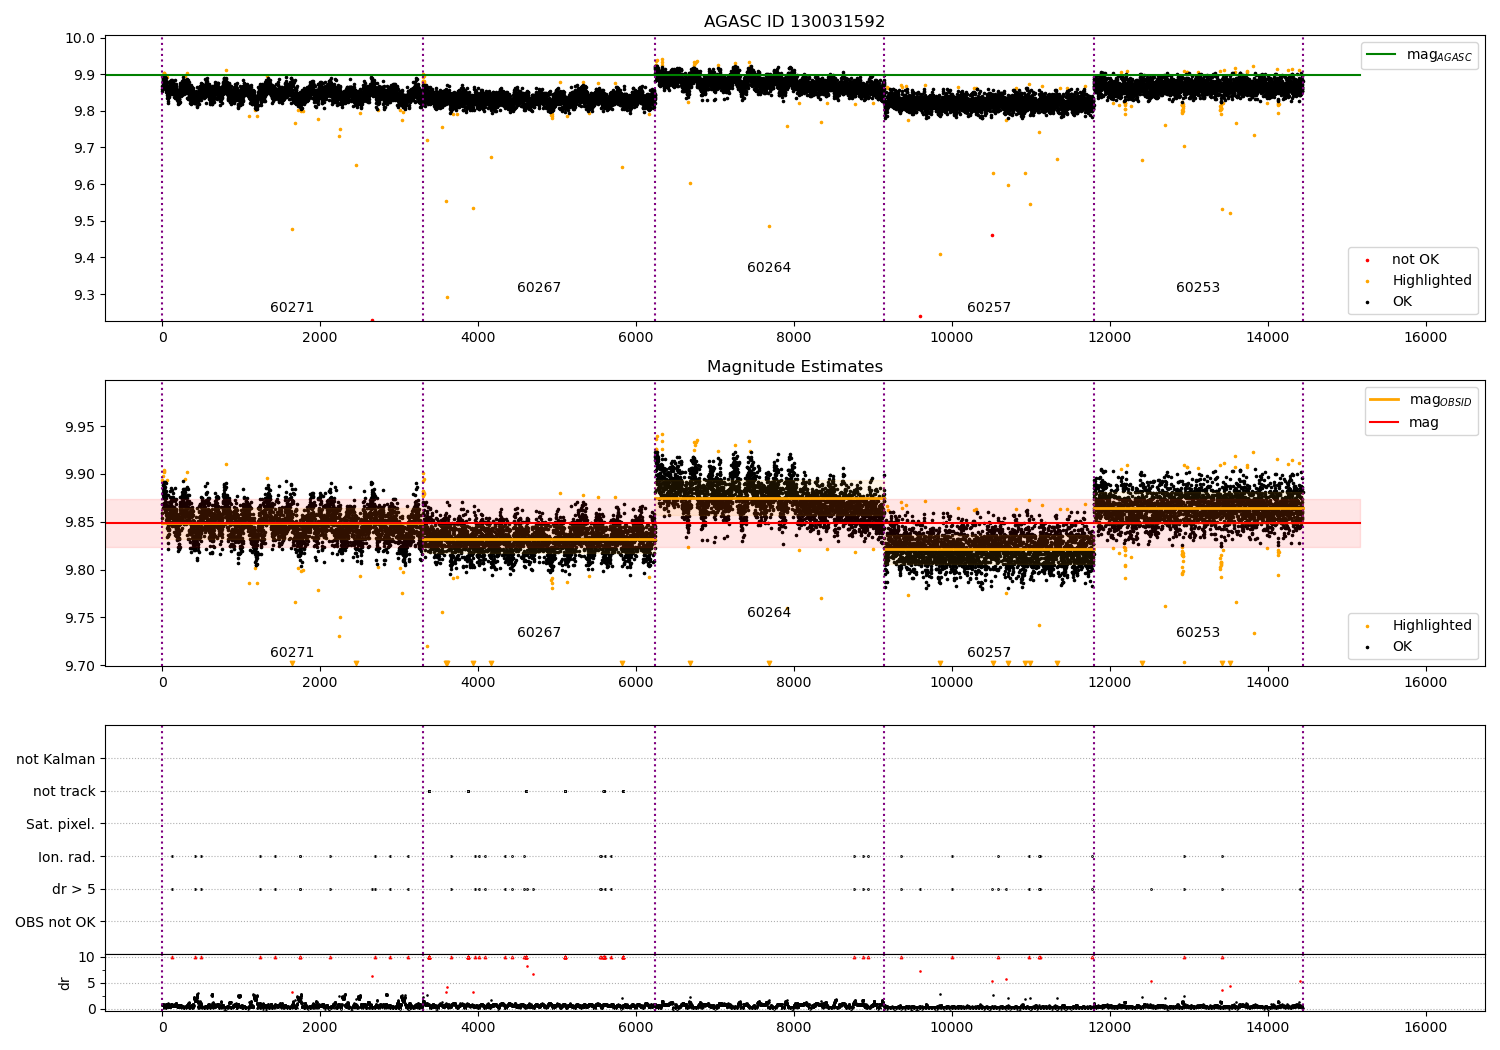Click OBSID label 60253 in the AGASC plot
The height and width of the screenshot is (1050, 1500).
tap(1198, 288)
